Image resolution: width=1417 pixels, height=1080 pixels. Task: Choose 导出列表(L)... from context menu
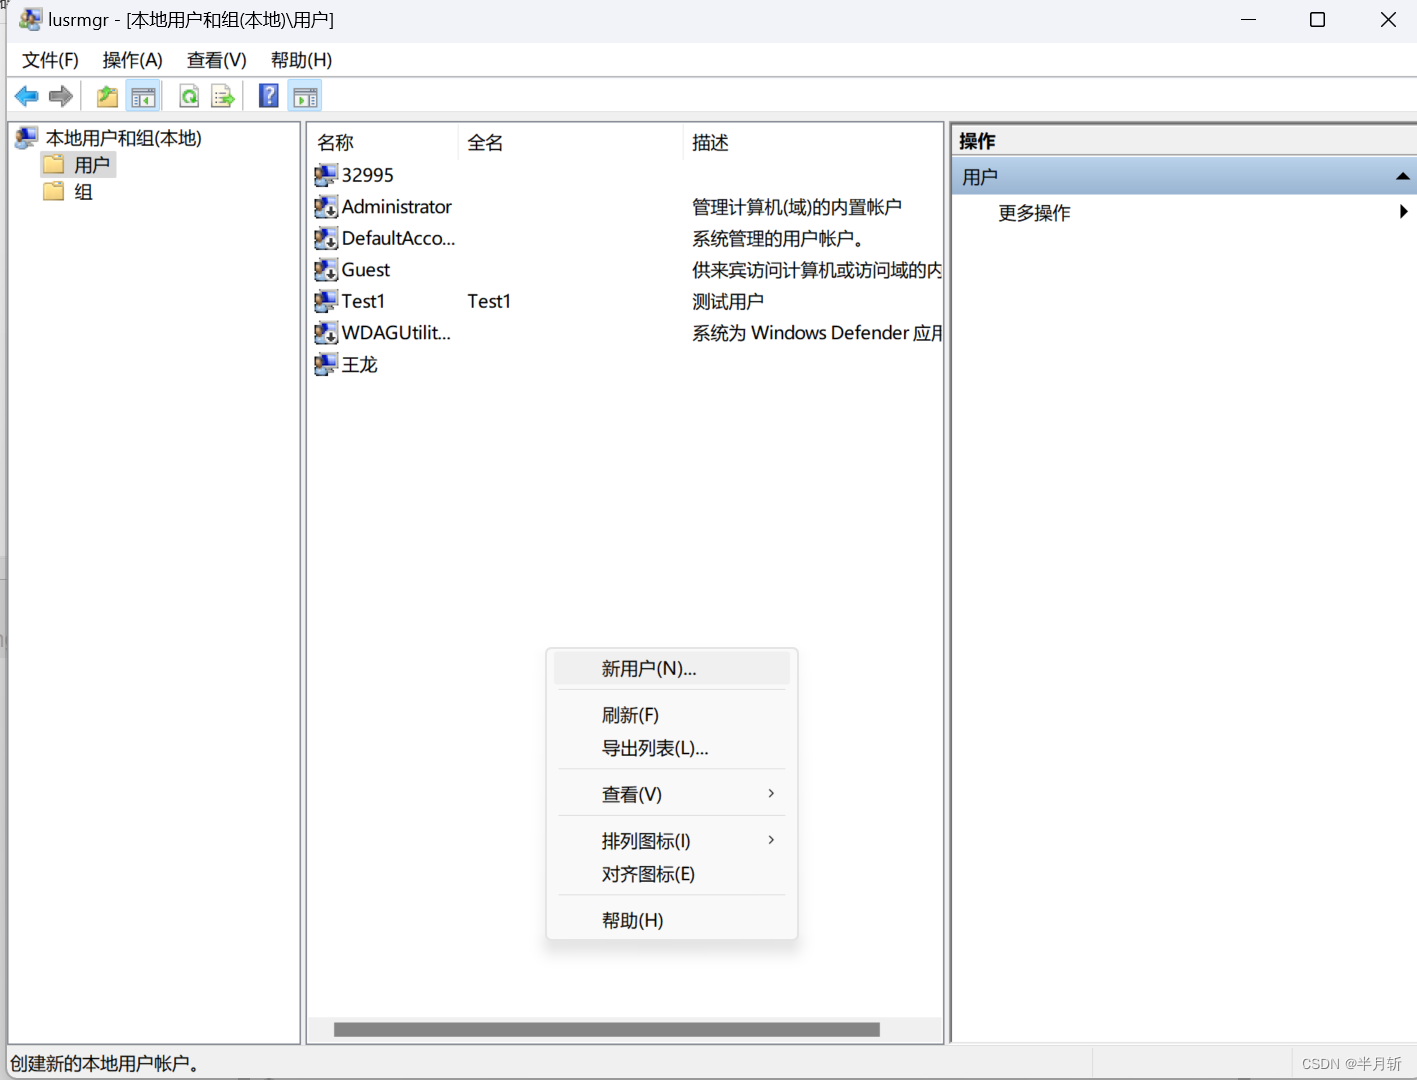click(672, 748)
